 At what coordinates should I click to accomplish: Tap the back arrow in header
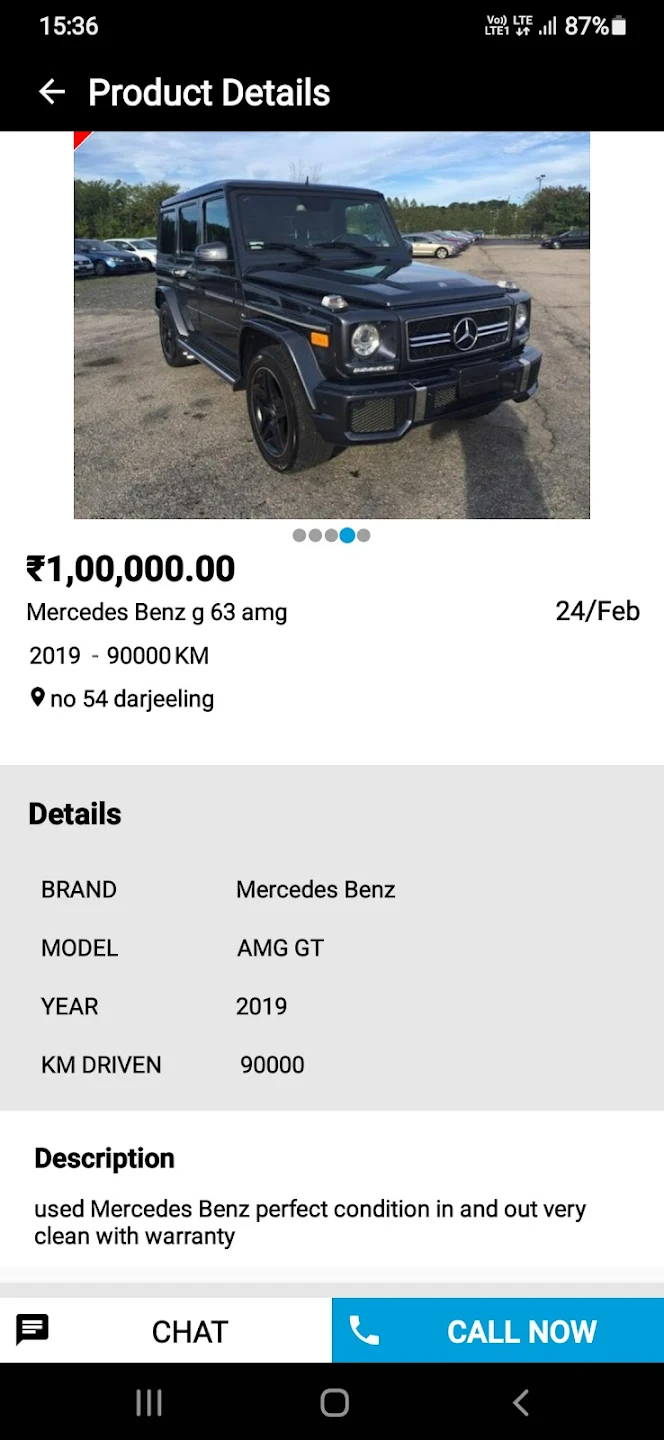(51, 93)
